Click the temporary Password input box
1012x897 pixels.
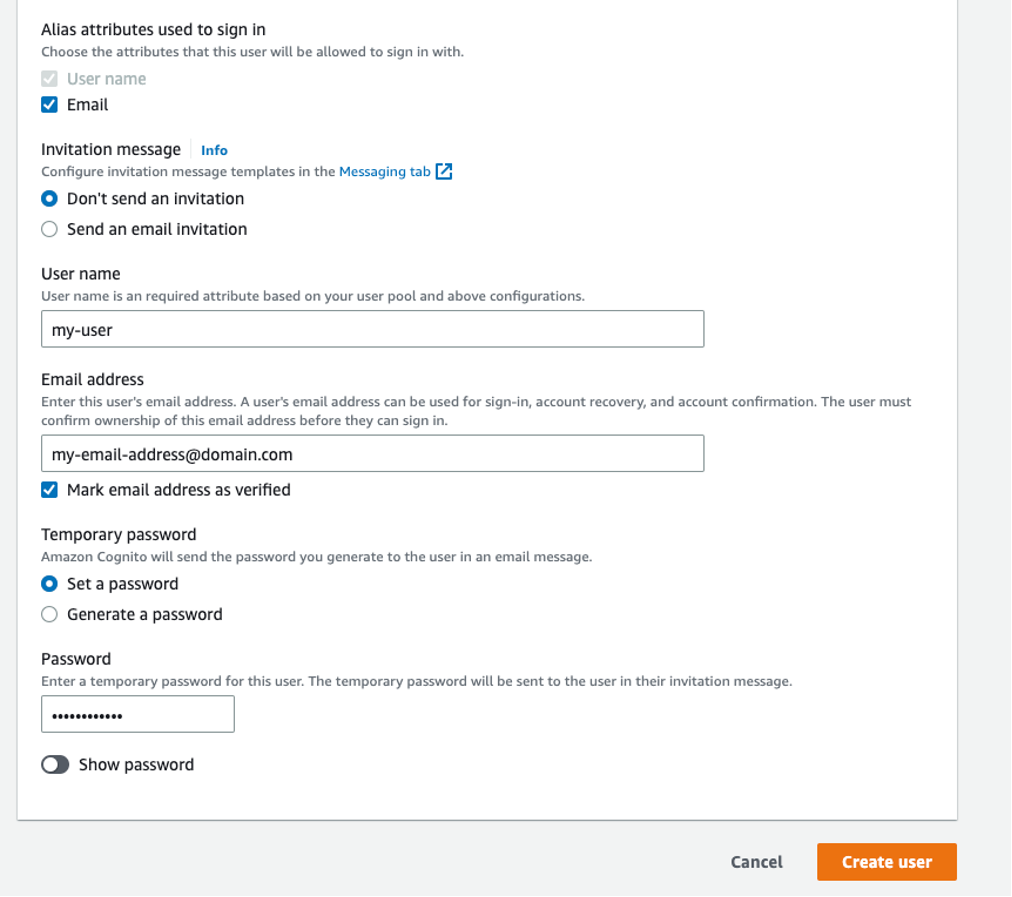point(137,714)
